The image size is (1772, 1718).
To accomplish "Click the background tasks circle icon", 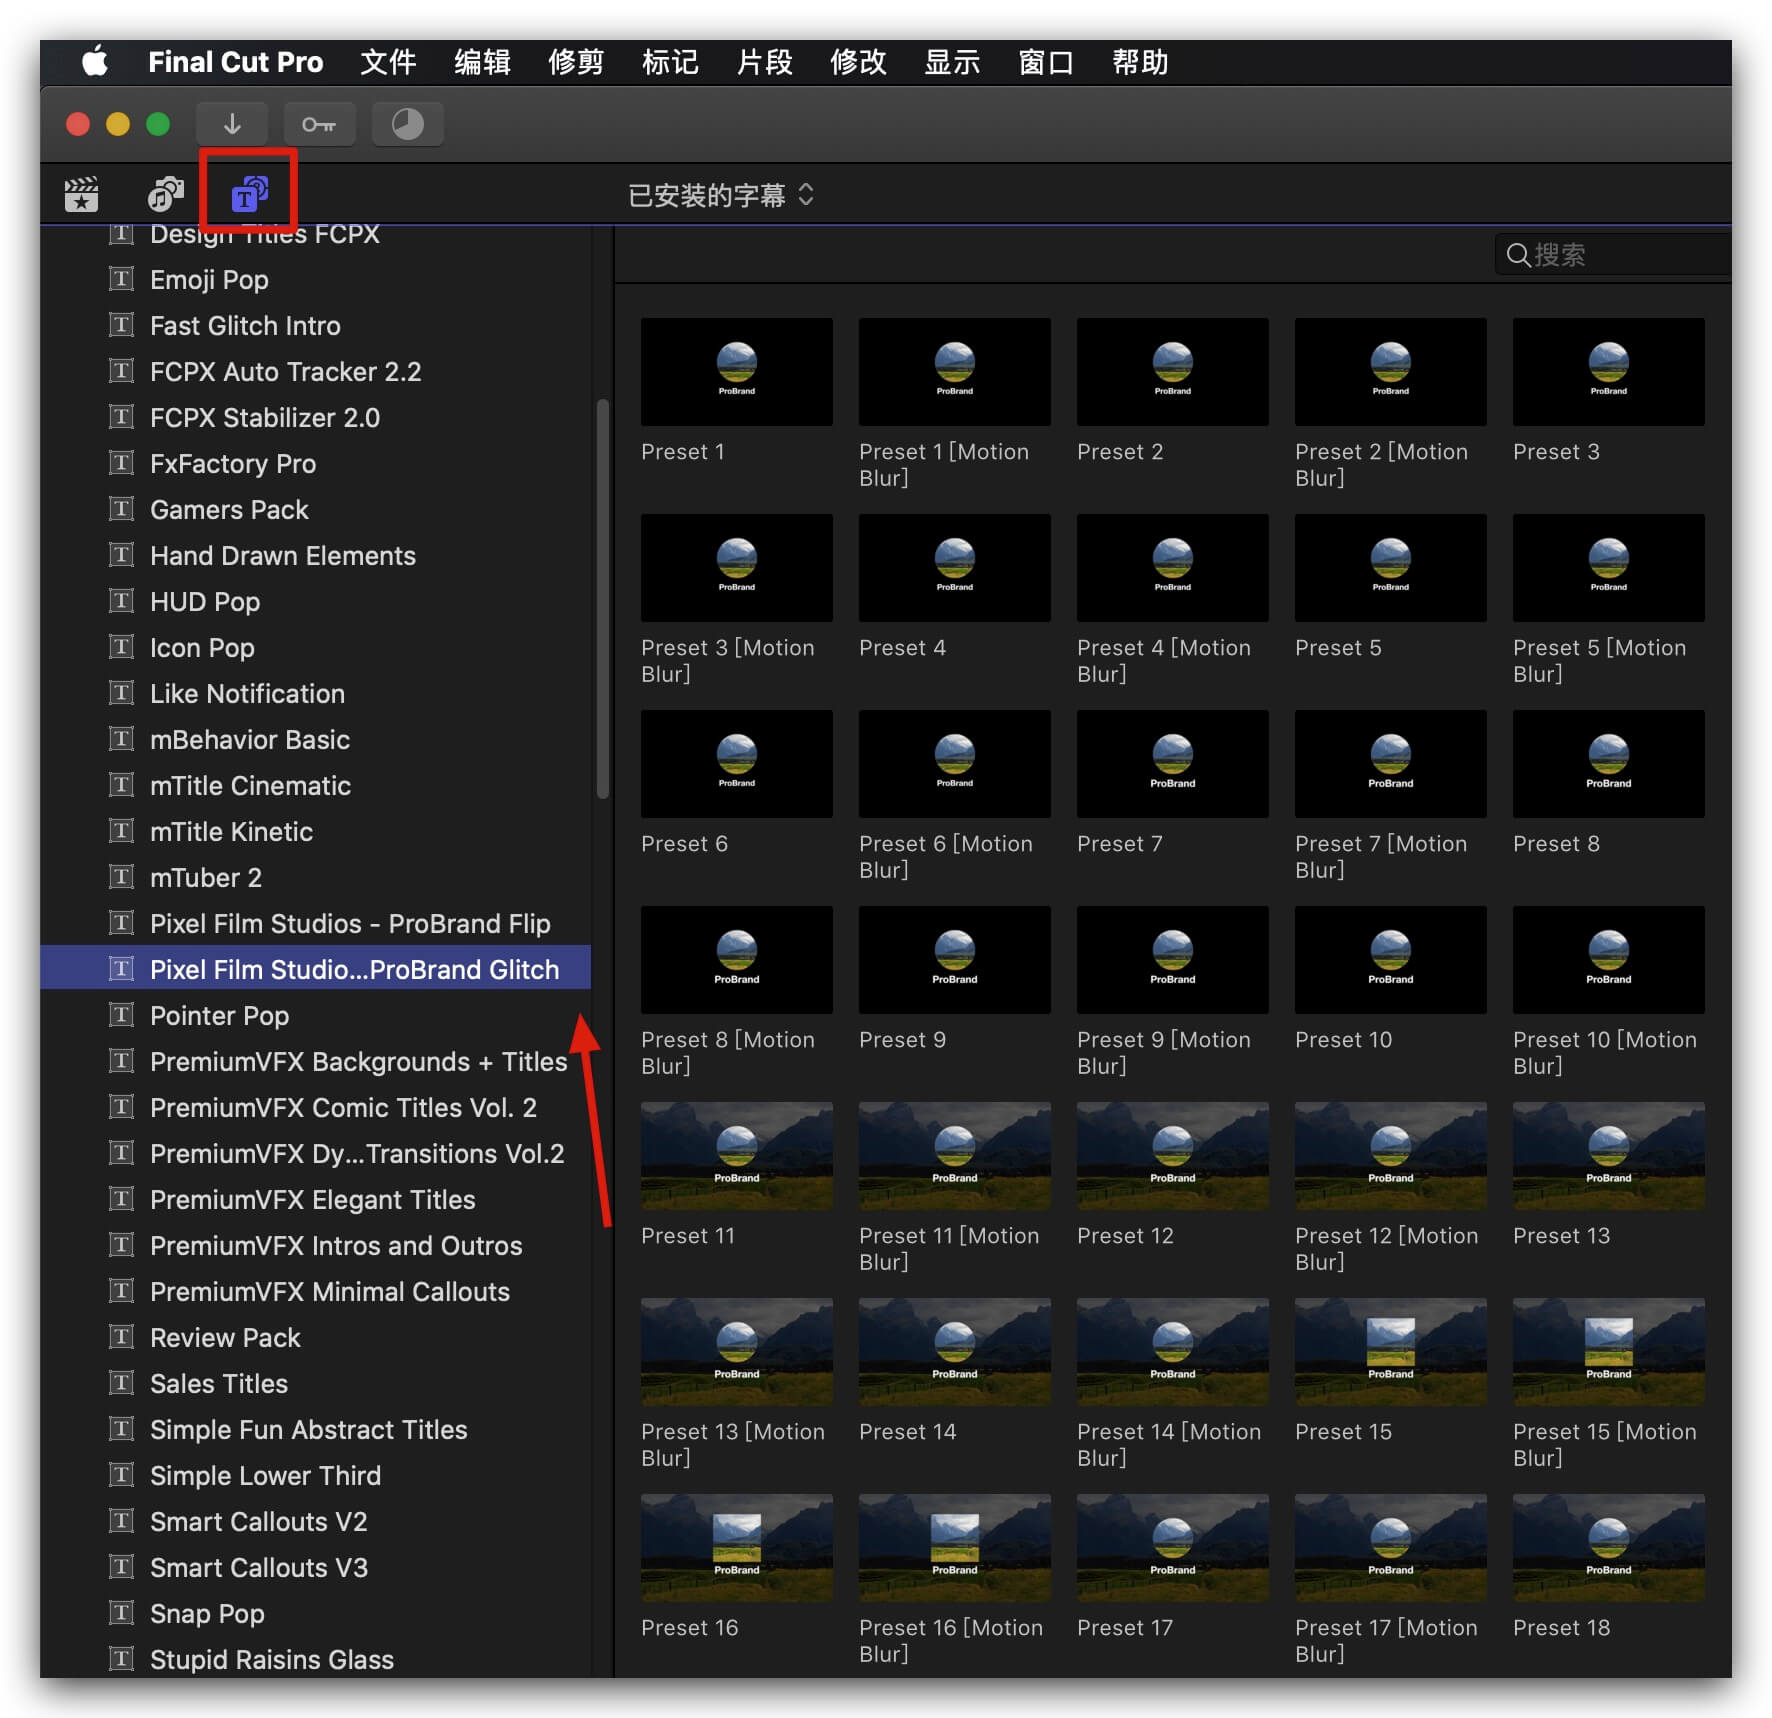I will pyautogui.click(x=407, y=124).
